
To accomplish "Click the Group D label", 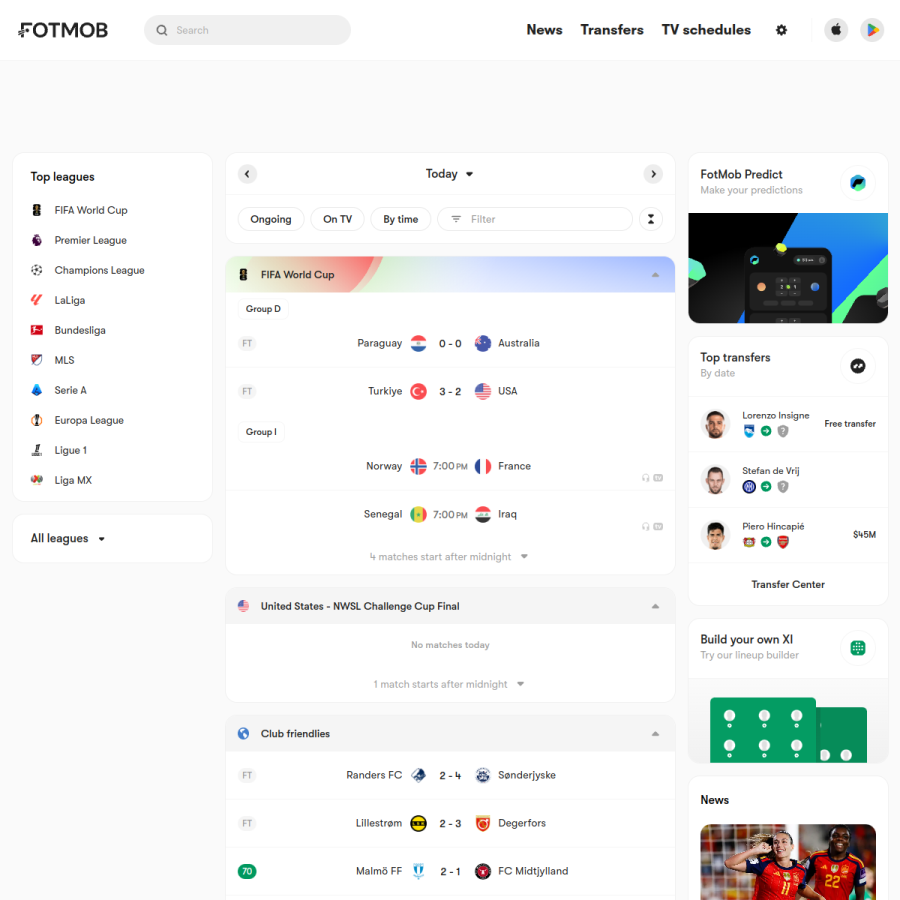I will pyautogui.click(x=263, y=309).
